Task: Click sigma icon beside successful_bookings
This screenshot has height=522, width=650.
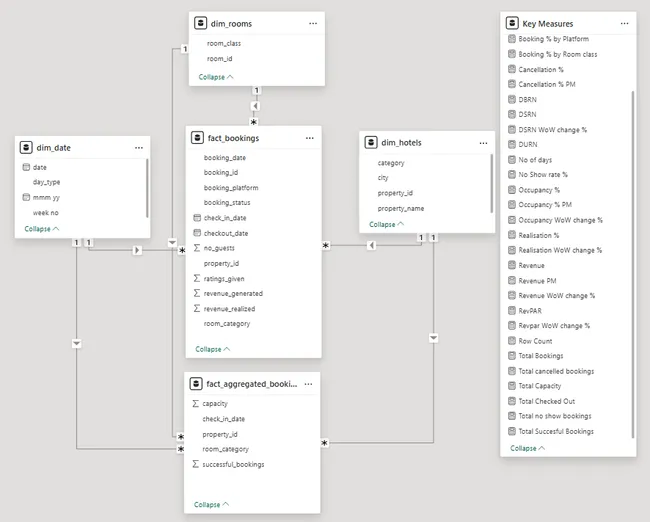Action: pos(196,464)
